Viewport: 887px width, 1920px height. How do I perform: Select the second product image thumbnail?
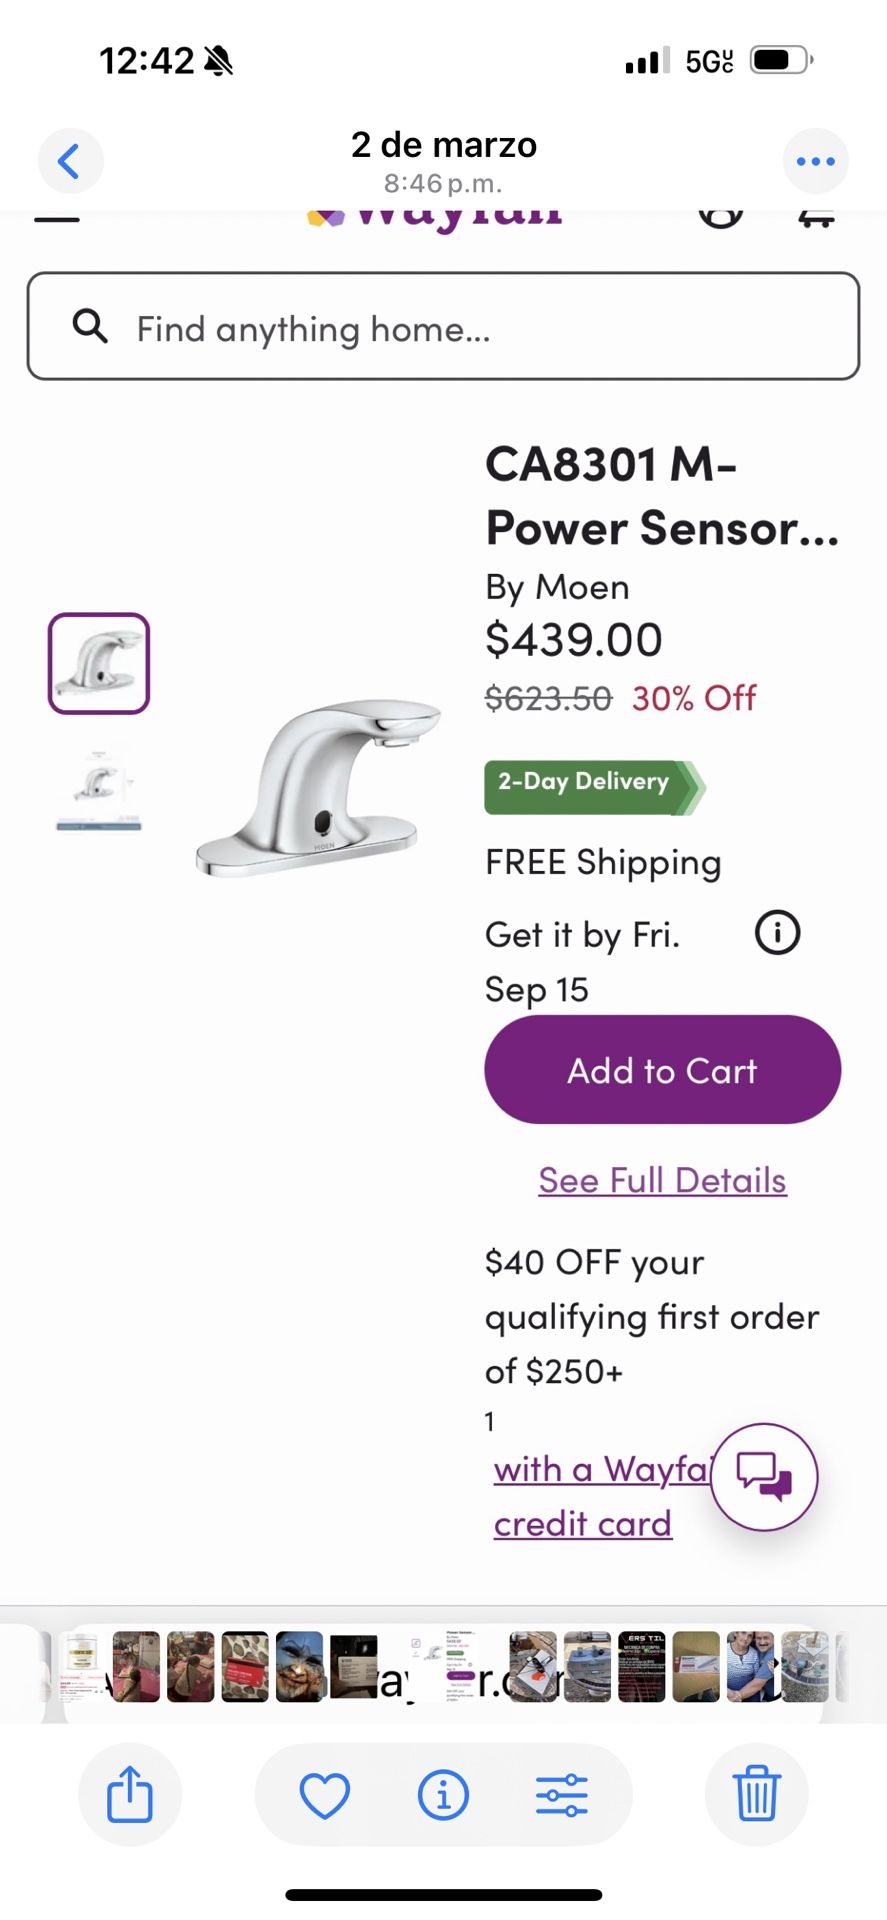point(99,787)
